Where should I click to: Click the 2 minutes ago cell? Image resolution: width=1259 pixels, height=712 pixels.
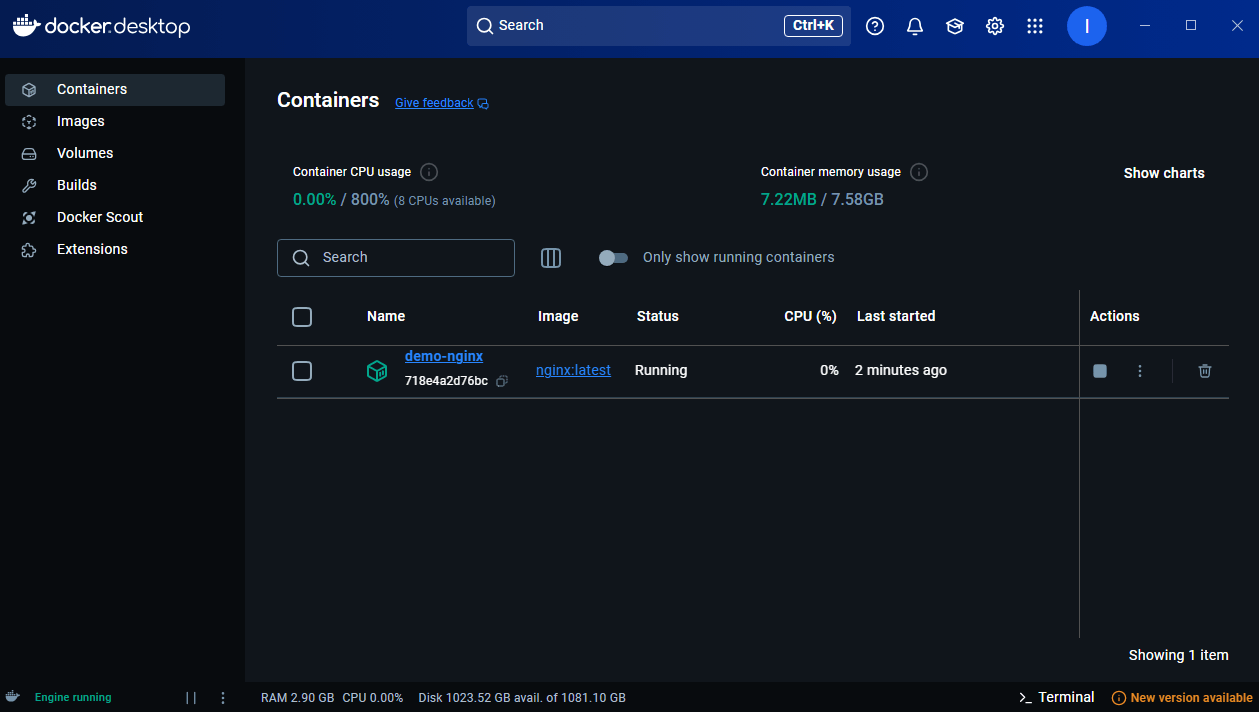[x=901, y=370]
